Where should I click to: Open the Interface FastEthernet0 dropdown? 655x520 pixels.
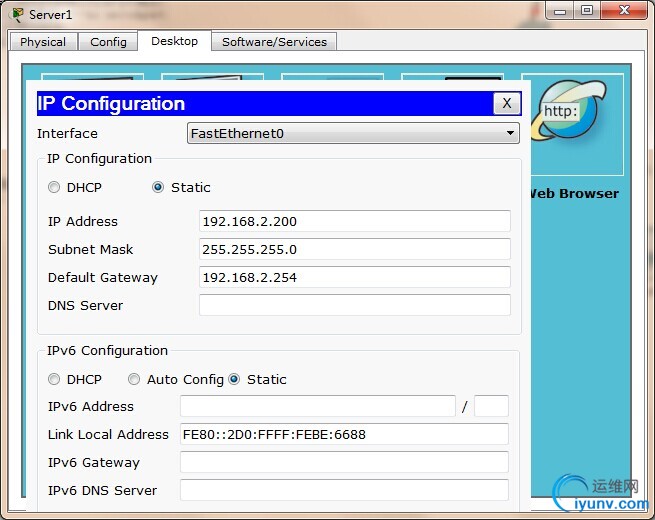pyautogui.click(x=353, y=133)
